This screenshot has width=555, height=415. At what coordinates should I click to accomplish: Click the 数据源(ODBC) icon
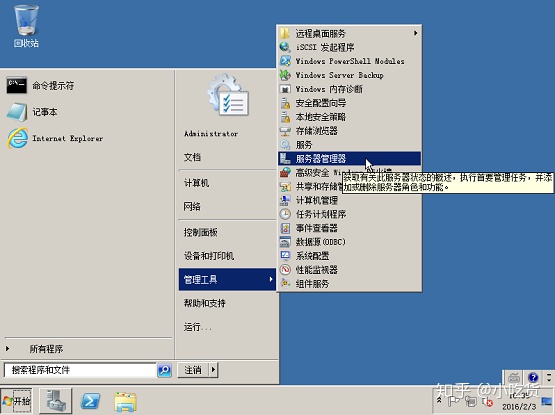pyautogui.click(x=285, y=242)
